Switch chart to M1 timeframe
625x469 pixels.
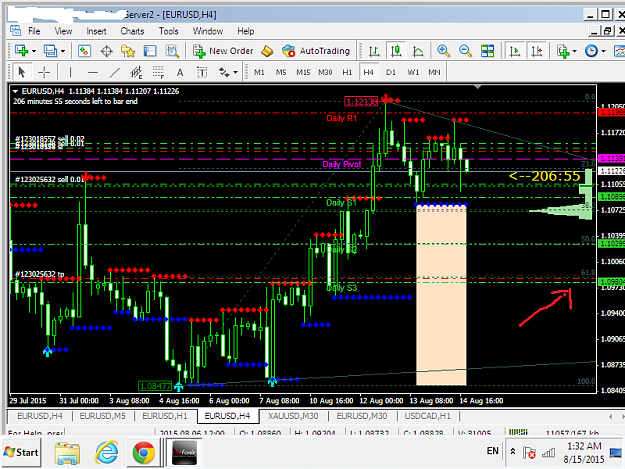259,72
